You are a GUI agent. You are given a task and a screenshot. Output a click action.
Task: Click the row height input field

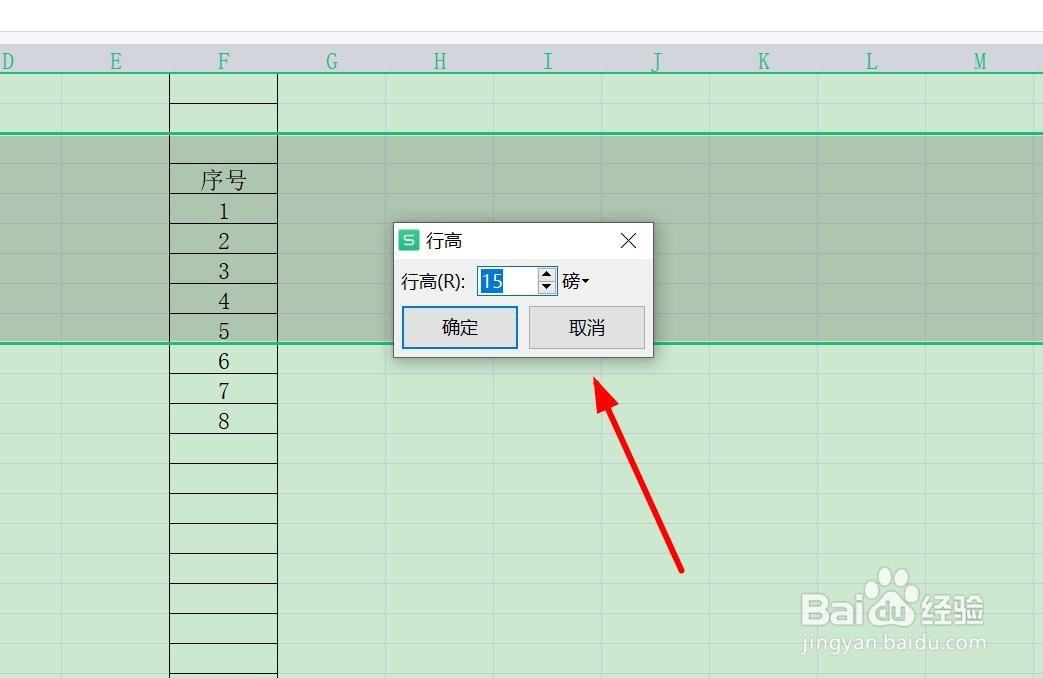(508, 281)
